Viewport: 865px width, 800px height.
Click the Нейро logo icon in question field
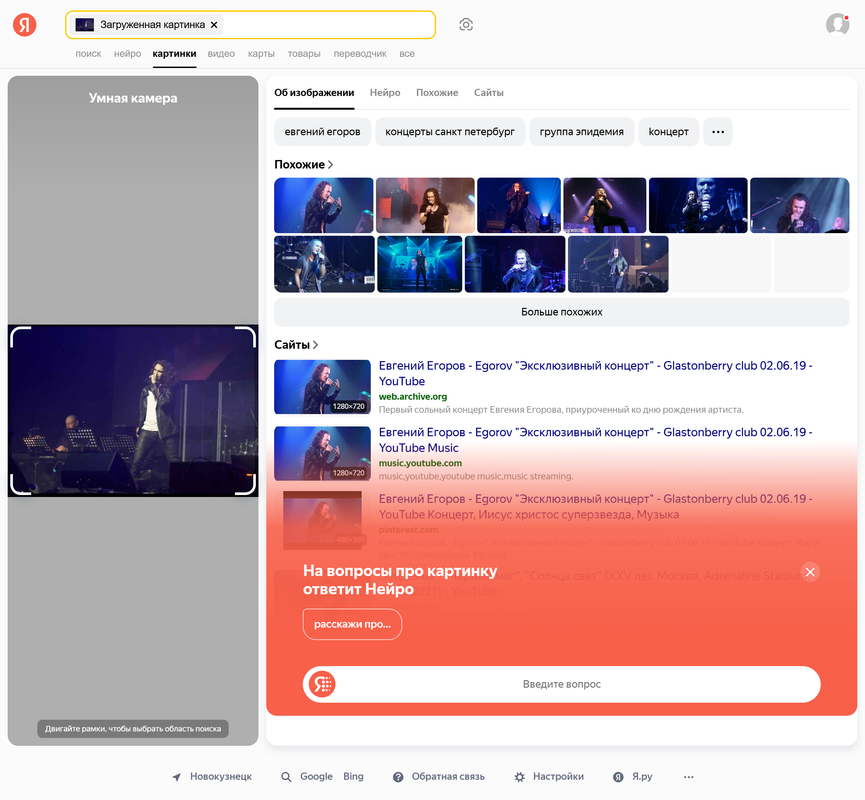click(322, 684)
